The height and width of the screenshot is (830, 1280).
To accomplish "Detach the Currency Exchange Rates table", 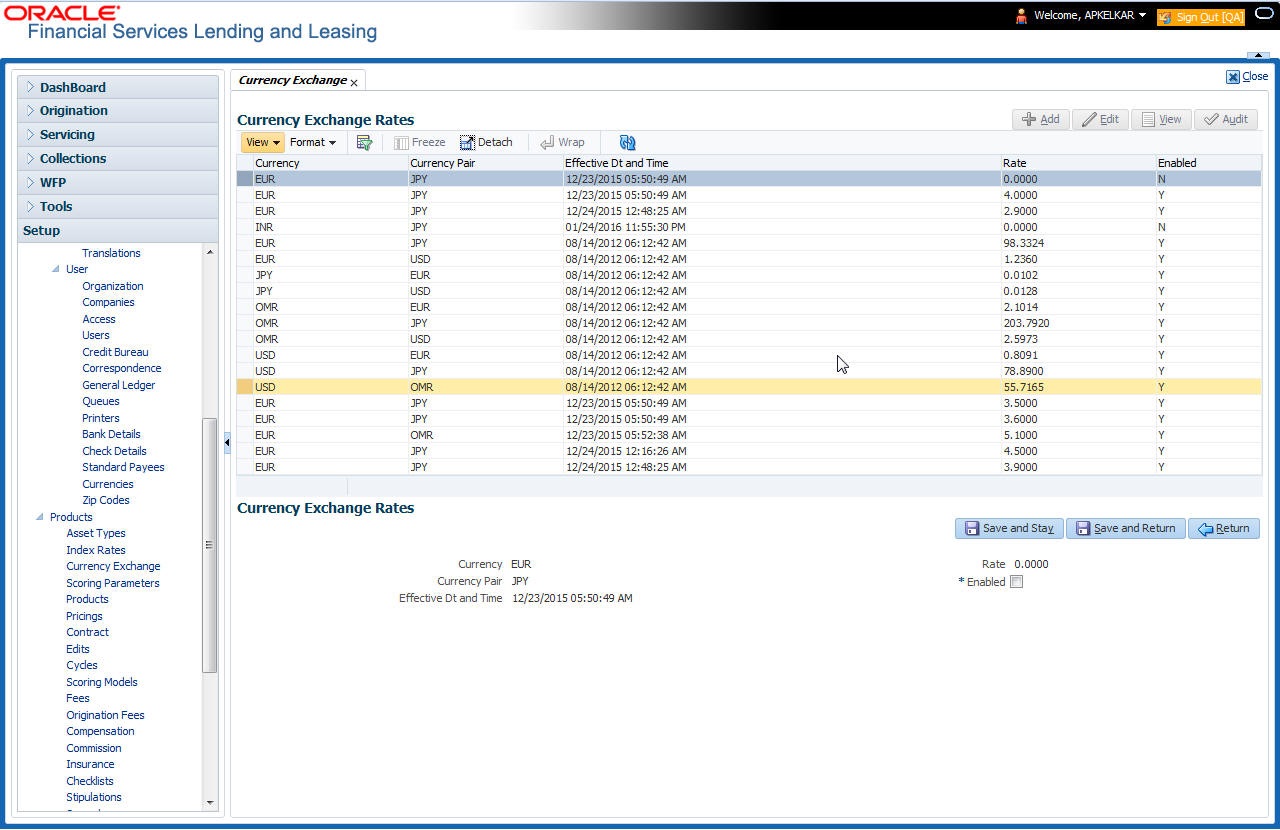I will (x=486, y=142).
